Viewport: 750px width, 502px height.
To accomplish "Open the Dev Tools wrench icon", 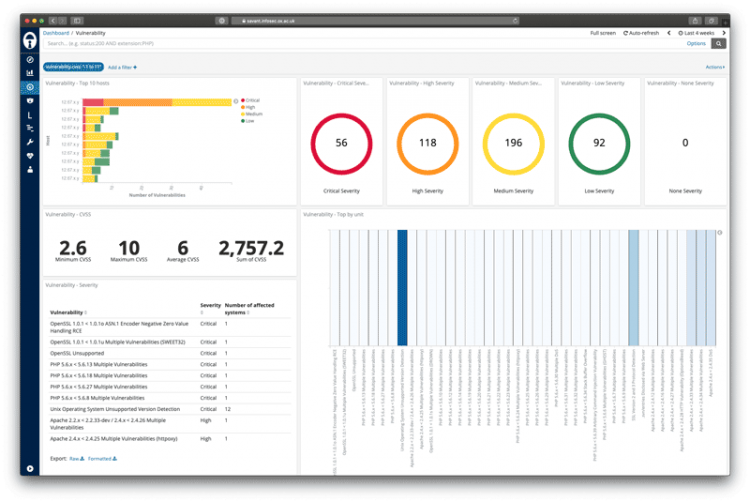I will (30, 142).
